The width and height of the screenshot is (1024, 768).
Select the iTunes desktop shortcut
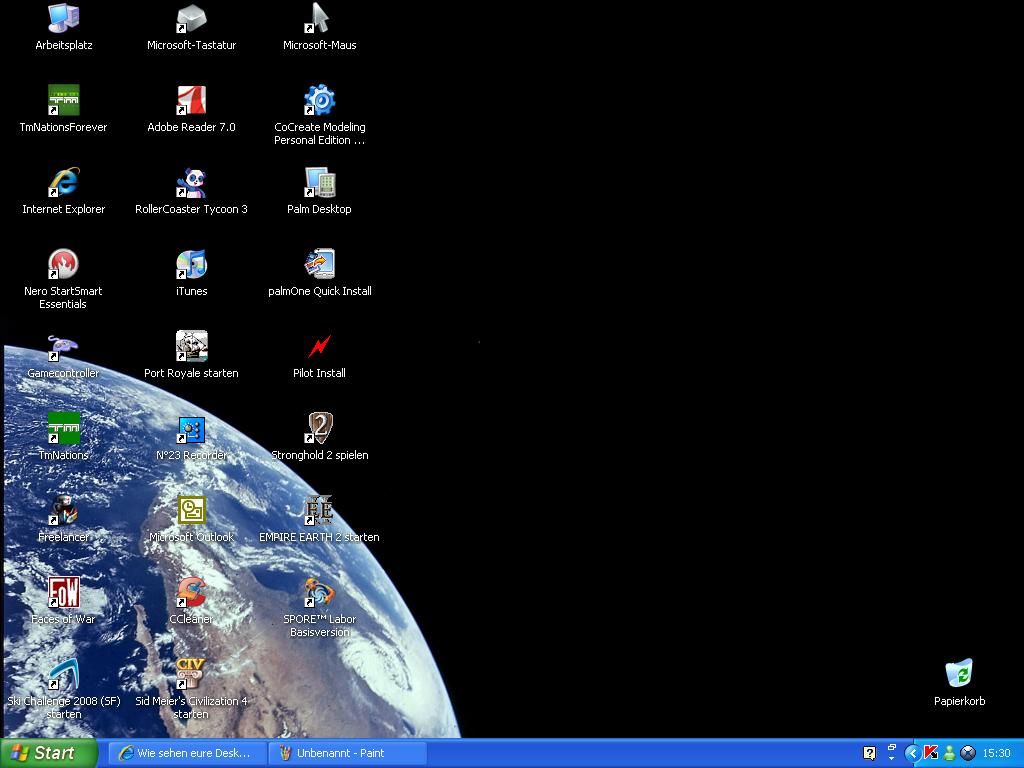click(191, 264)
